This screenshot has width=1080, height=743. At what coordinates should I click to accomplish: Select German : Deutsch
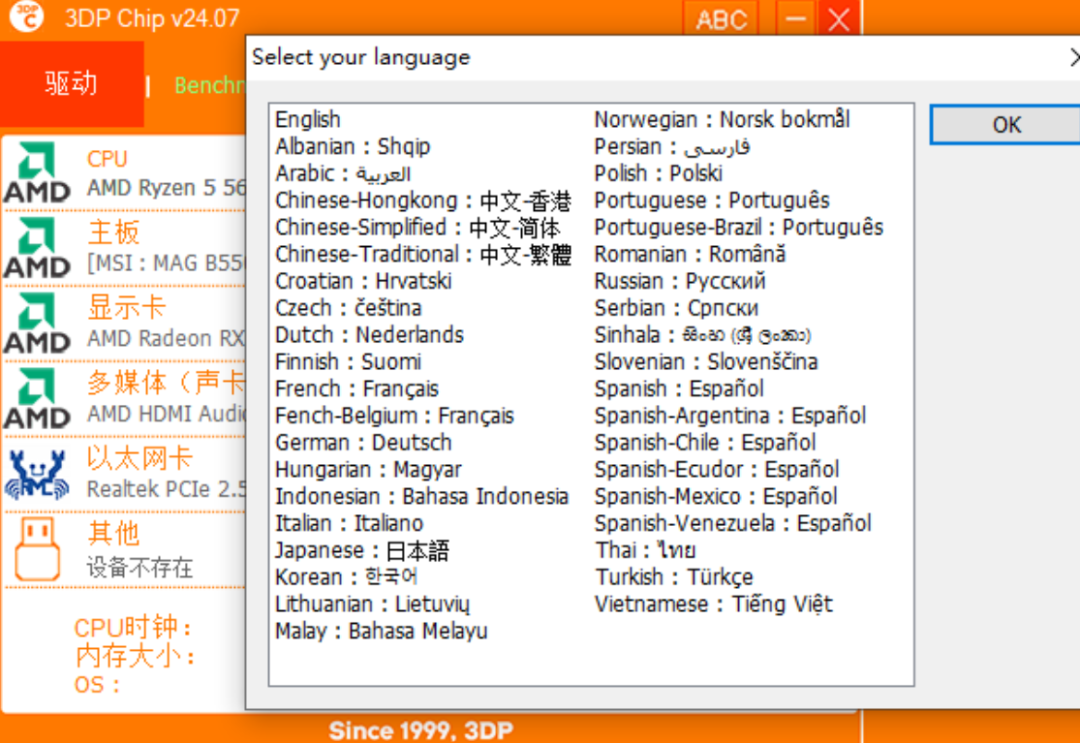point(363,442)
